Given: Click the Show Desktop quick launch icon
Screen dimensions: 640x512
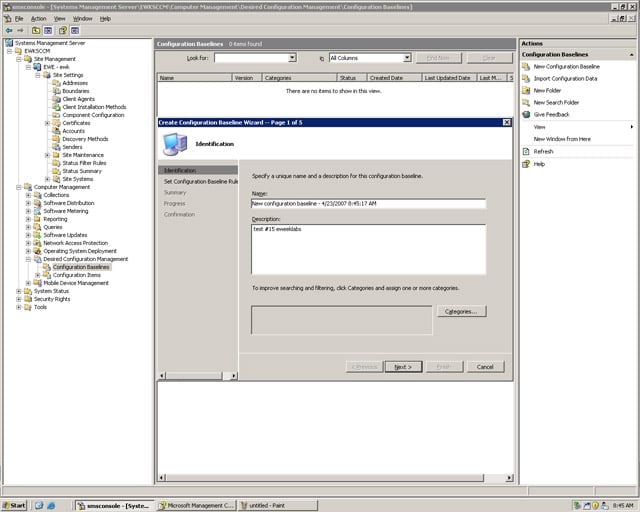Looking at the screenshot, I should (39, 505).
